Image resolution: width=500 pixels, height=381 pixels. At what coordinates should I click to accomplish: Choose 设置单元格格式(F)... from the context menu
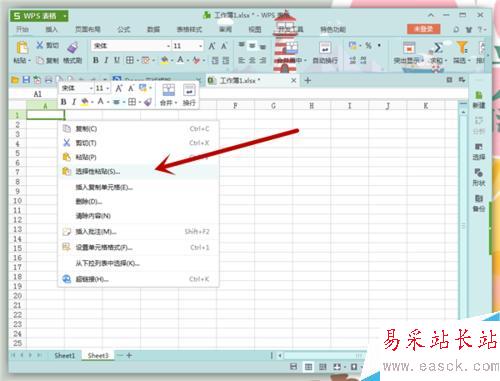(139, 247)
